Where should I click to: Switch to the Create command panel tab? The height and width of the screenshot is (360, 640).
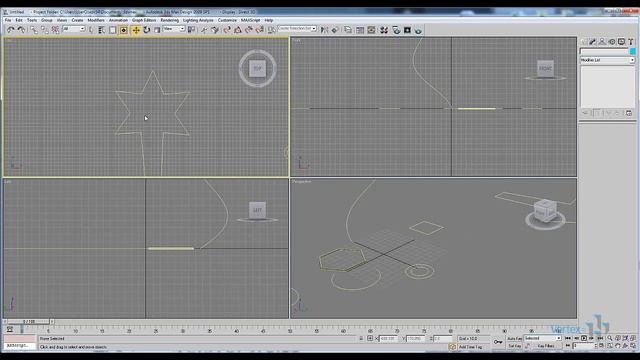(x=584, y=42)
